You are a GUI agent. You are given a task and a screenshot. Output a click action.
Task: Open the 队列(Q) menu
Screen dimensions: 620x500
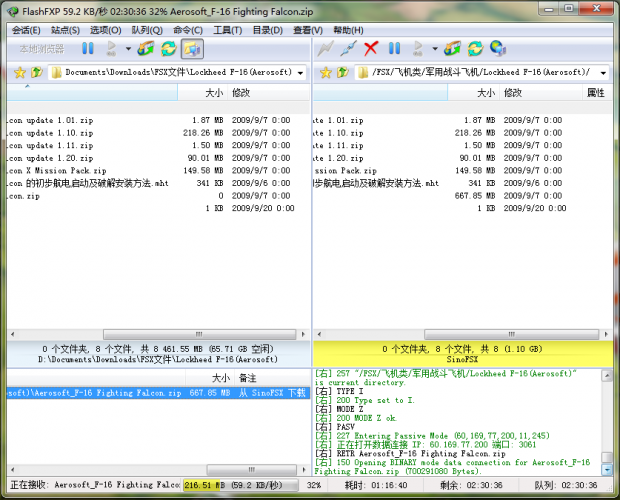tap(148, 30)
